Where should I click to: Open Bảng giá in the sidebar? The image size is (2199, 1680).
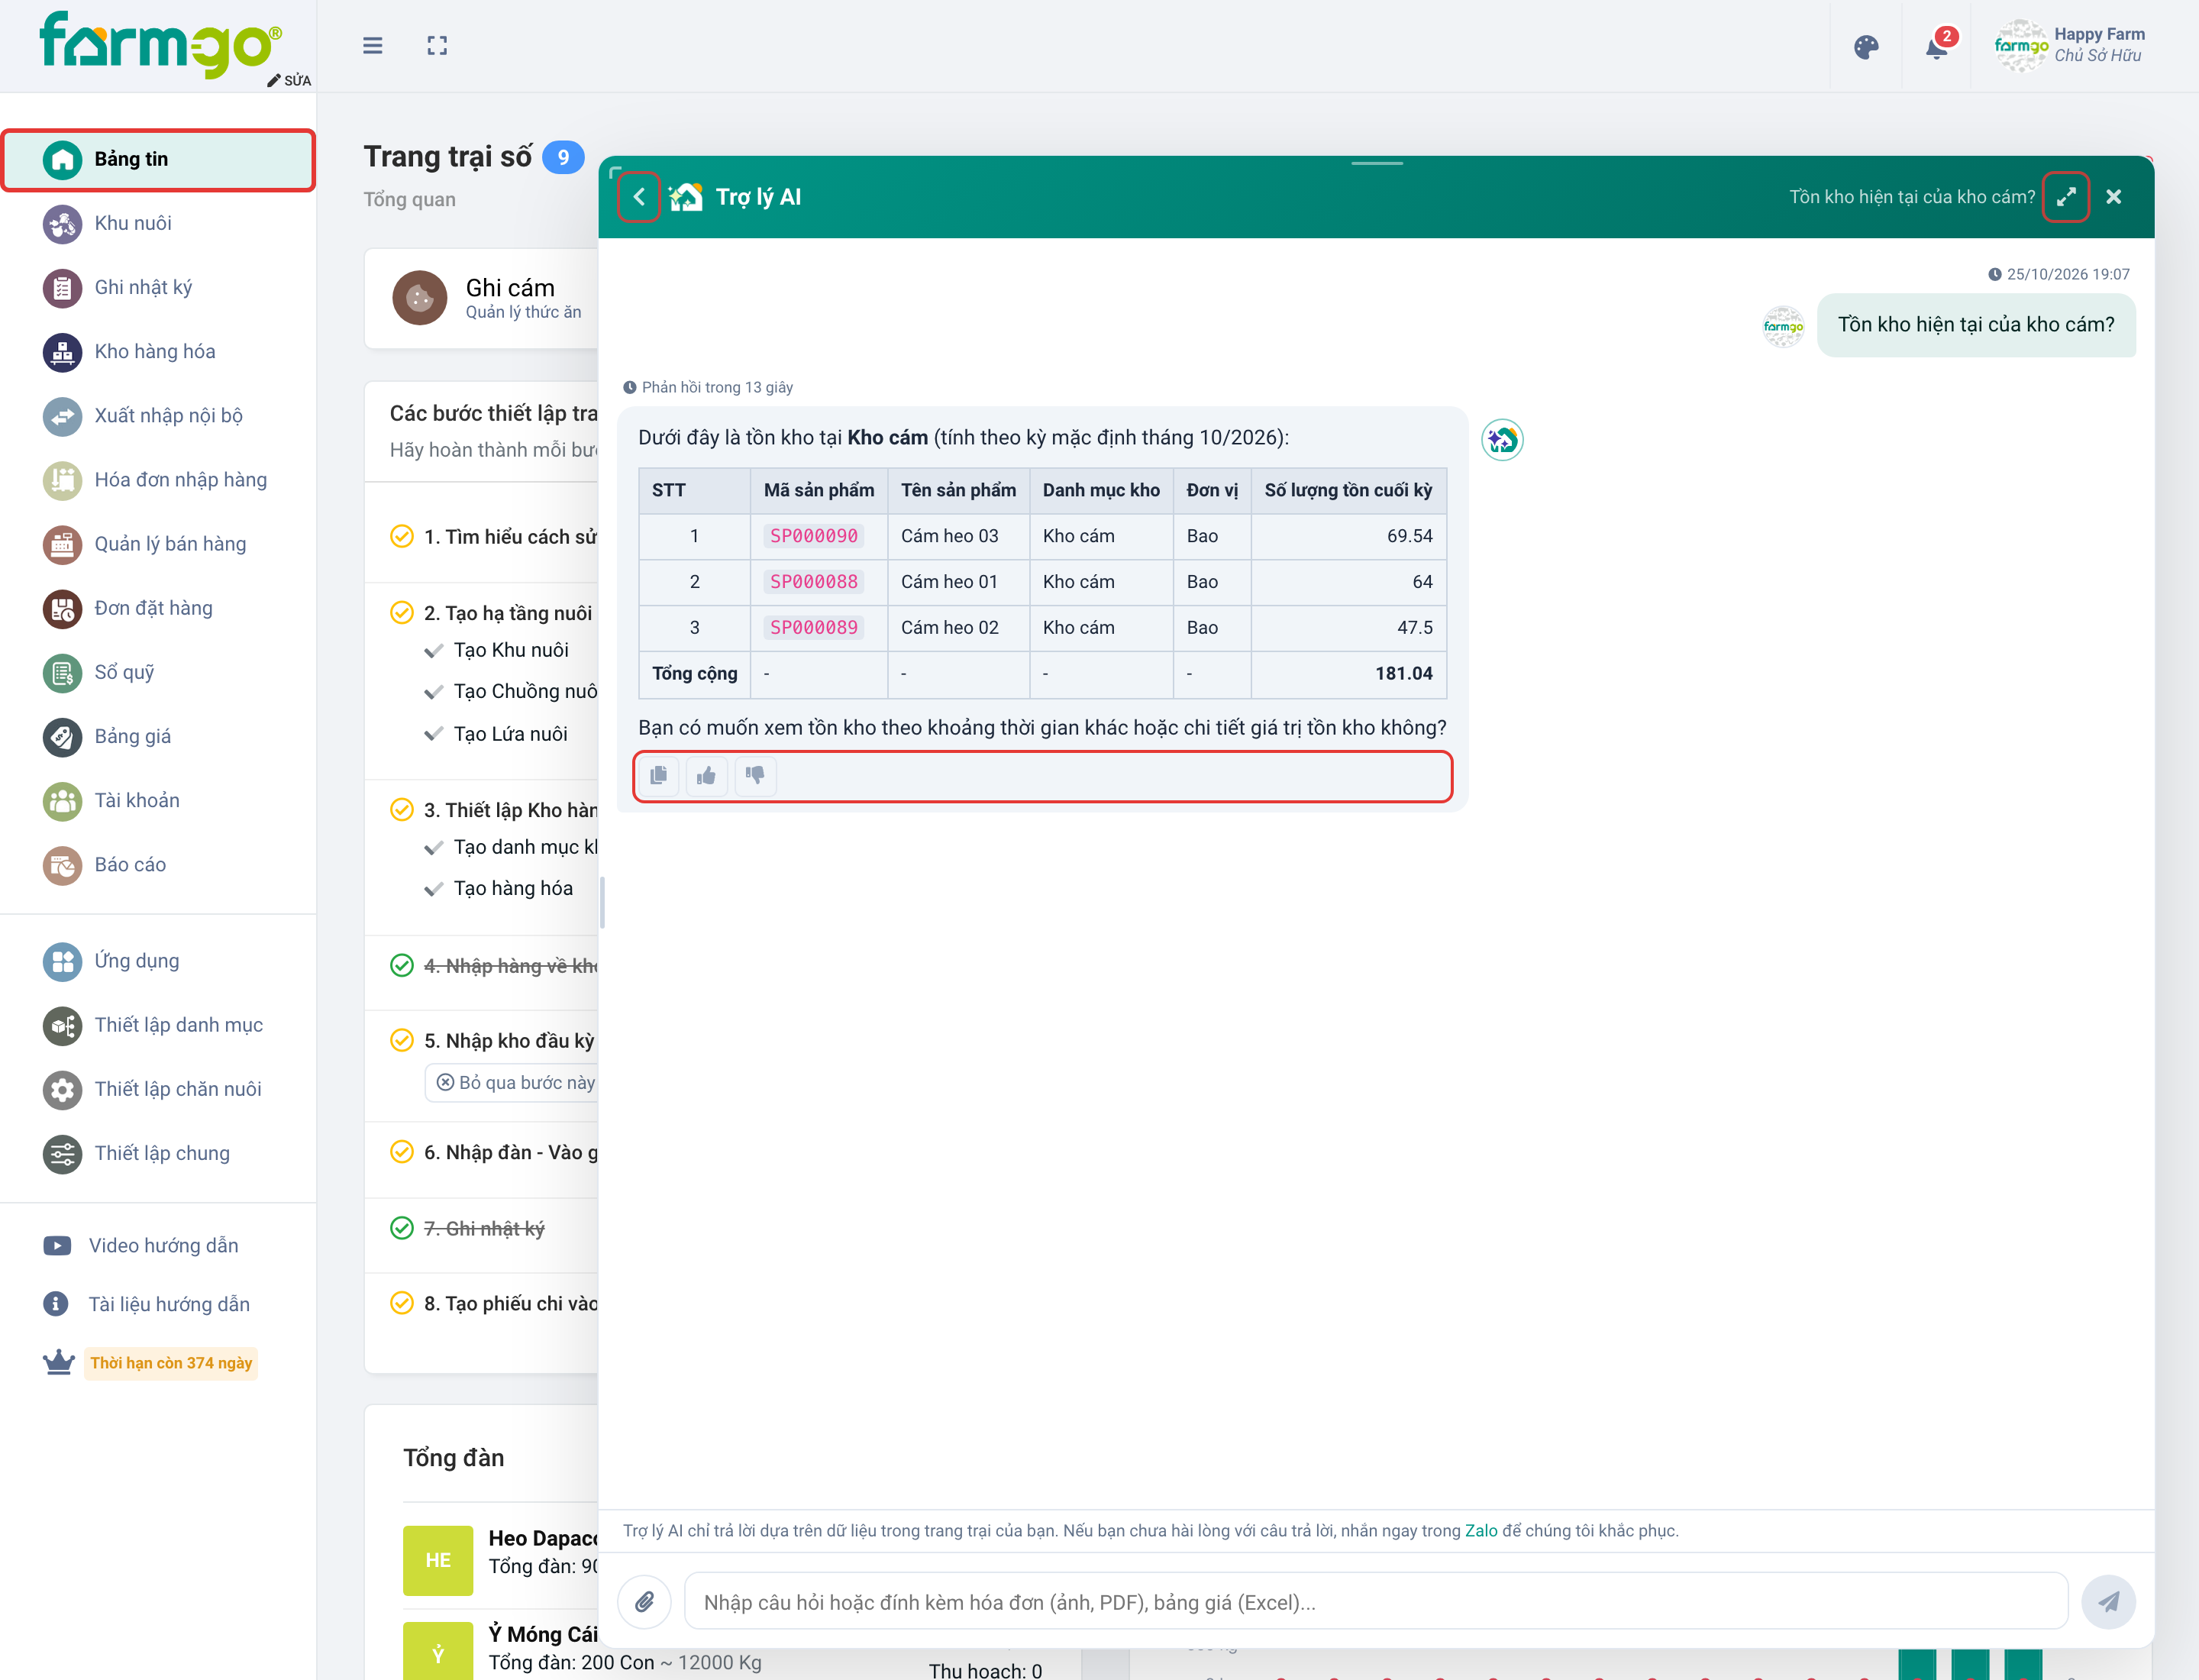158,737
